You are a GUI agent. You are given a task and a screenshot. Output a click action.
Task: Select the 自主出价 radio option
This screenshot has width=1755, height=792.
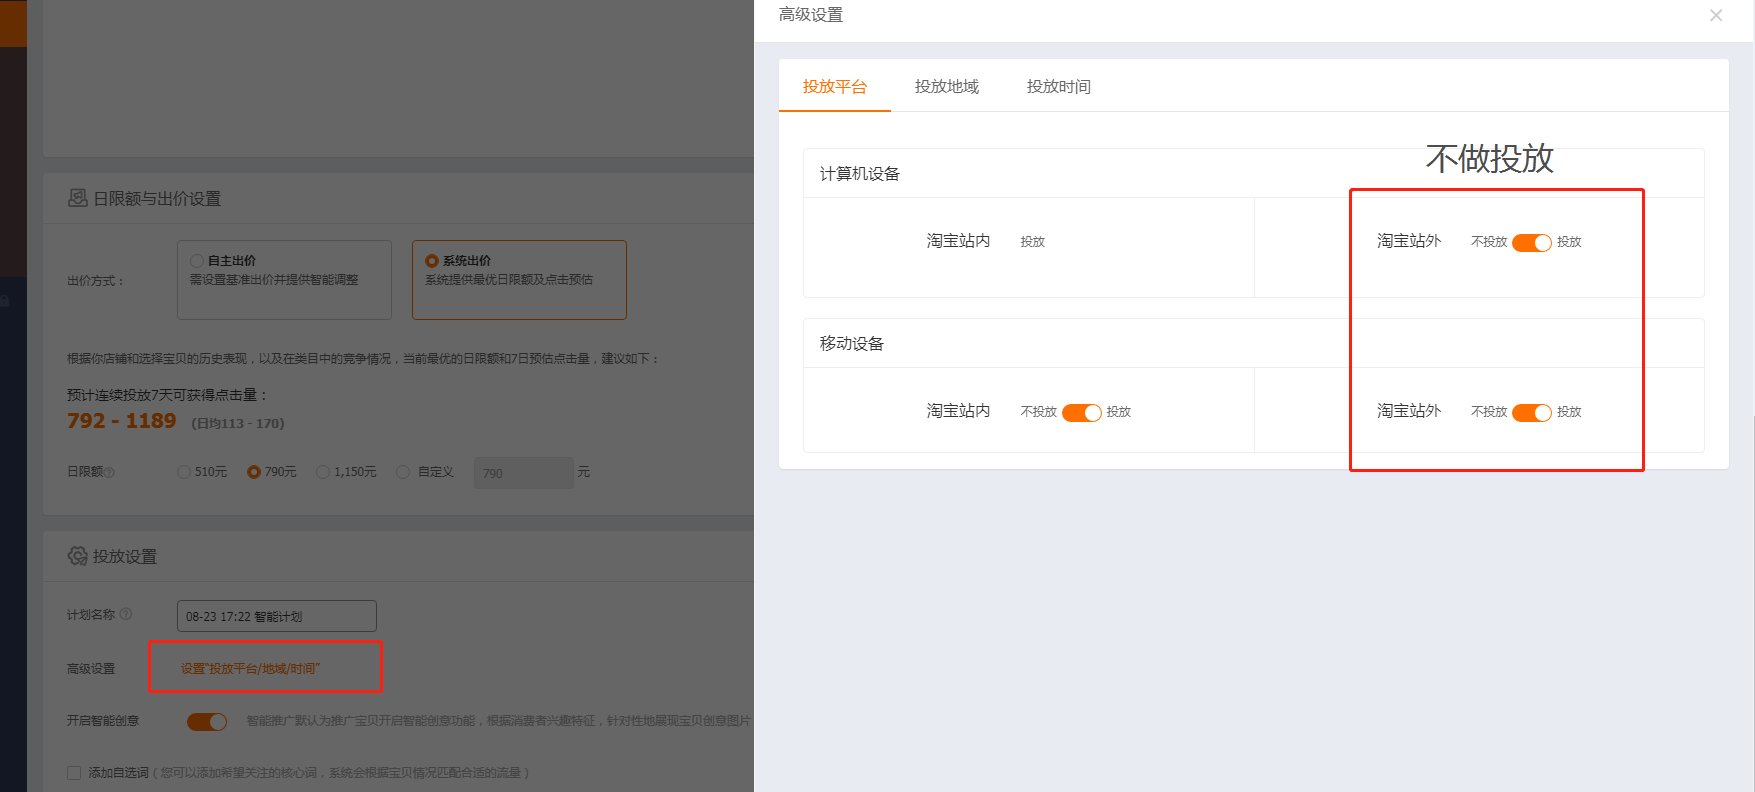[x=197, y=261]
